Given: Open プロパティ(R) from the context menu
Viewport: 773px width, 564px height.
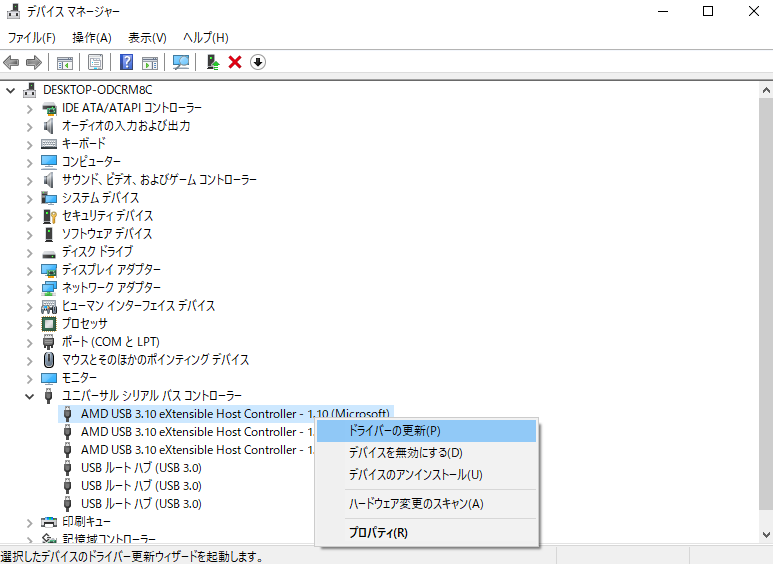Looking at the screenshot, I should (378, 533).
